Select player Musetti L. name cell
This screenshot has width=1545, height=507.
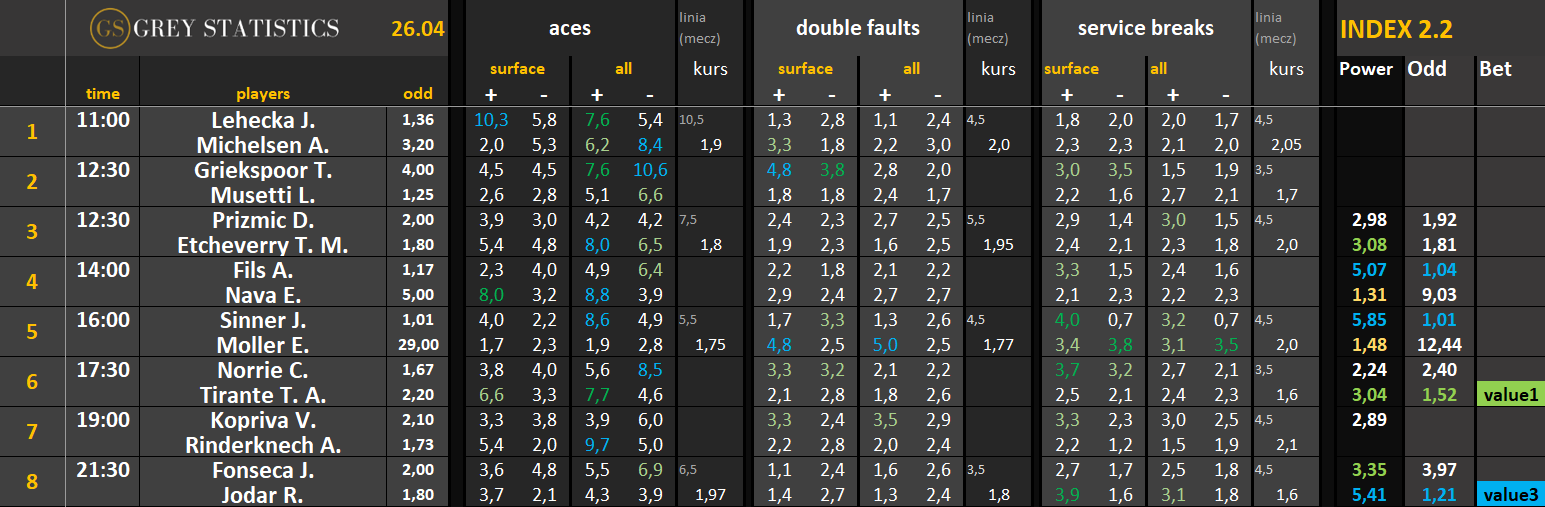263,195
